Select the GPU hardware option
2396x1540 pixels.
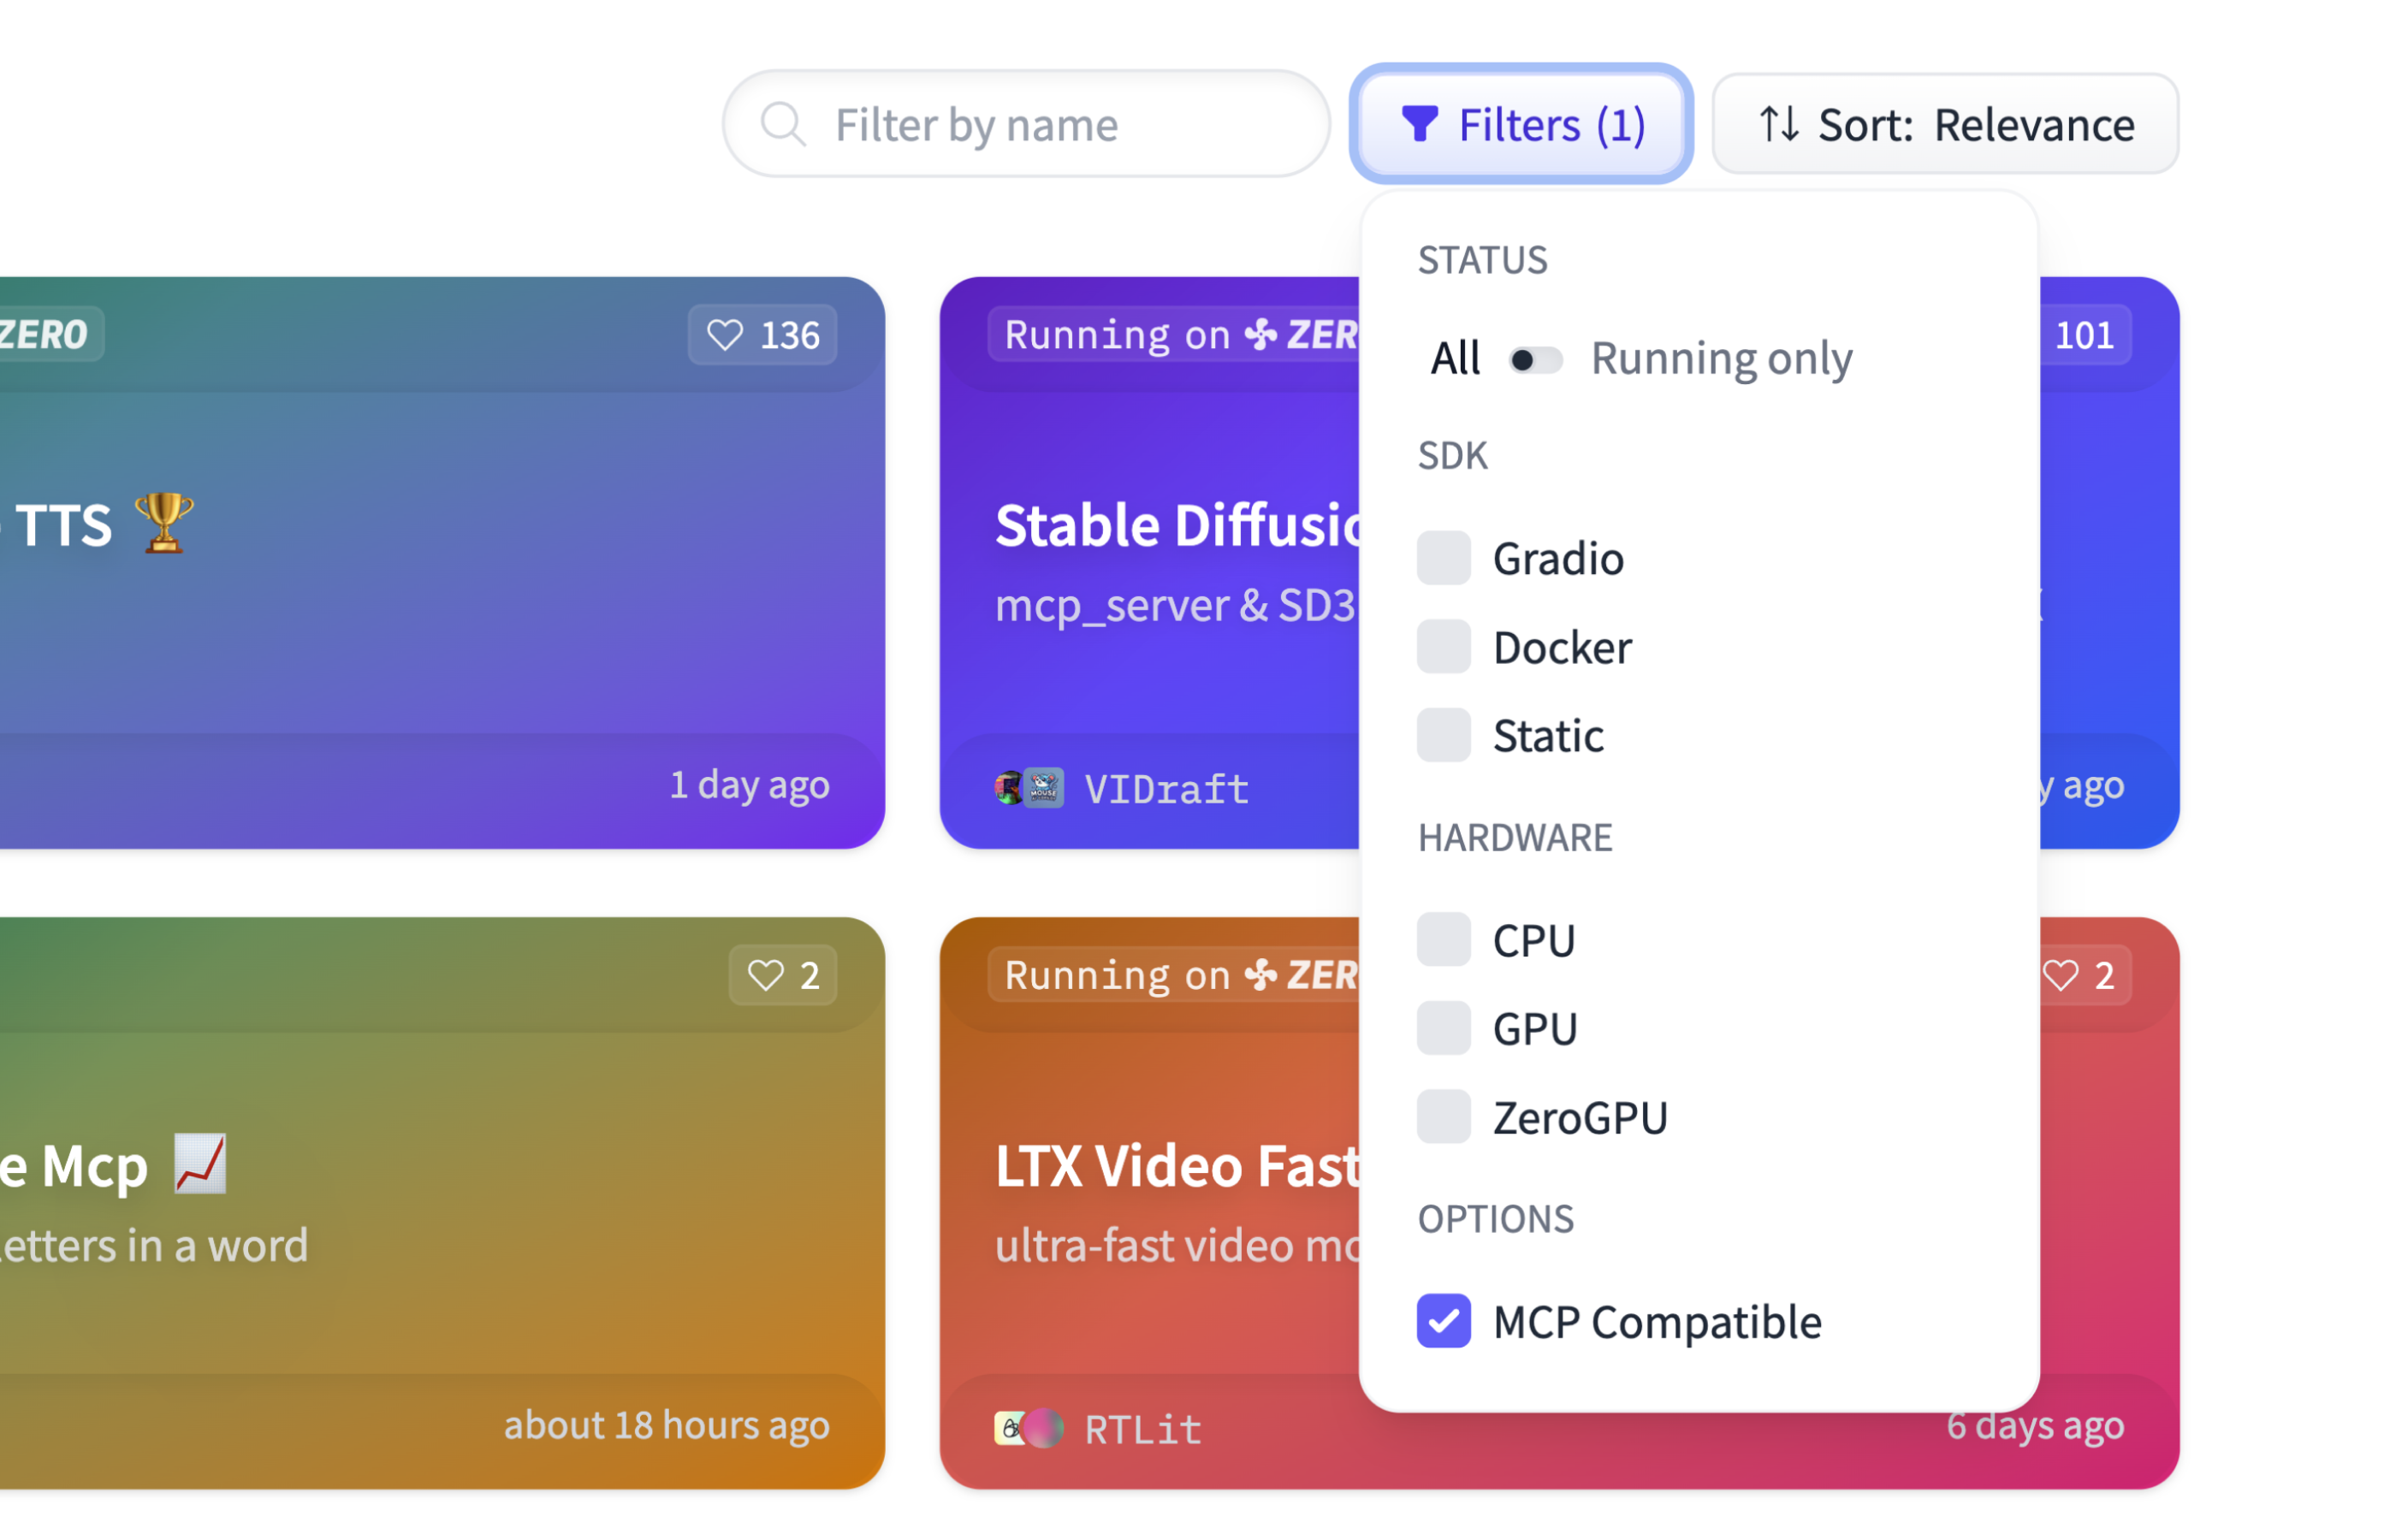click(x=1443, y=1028)
